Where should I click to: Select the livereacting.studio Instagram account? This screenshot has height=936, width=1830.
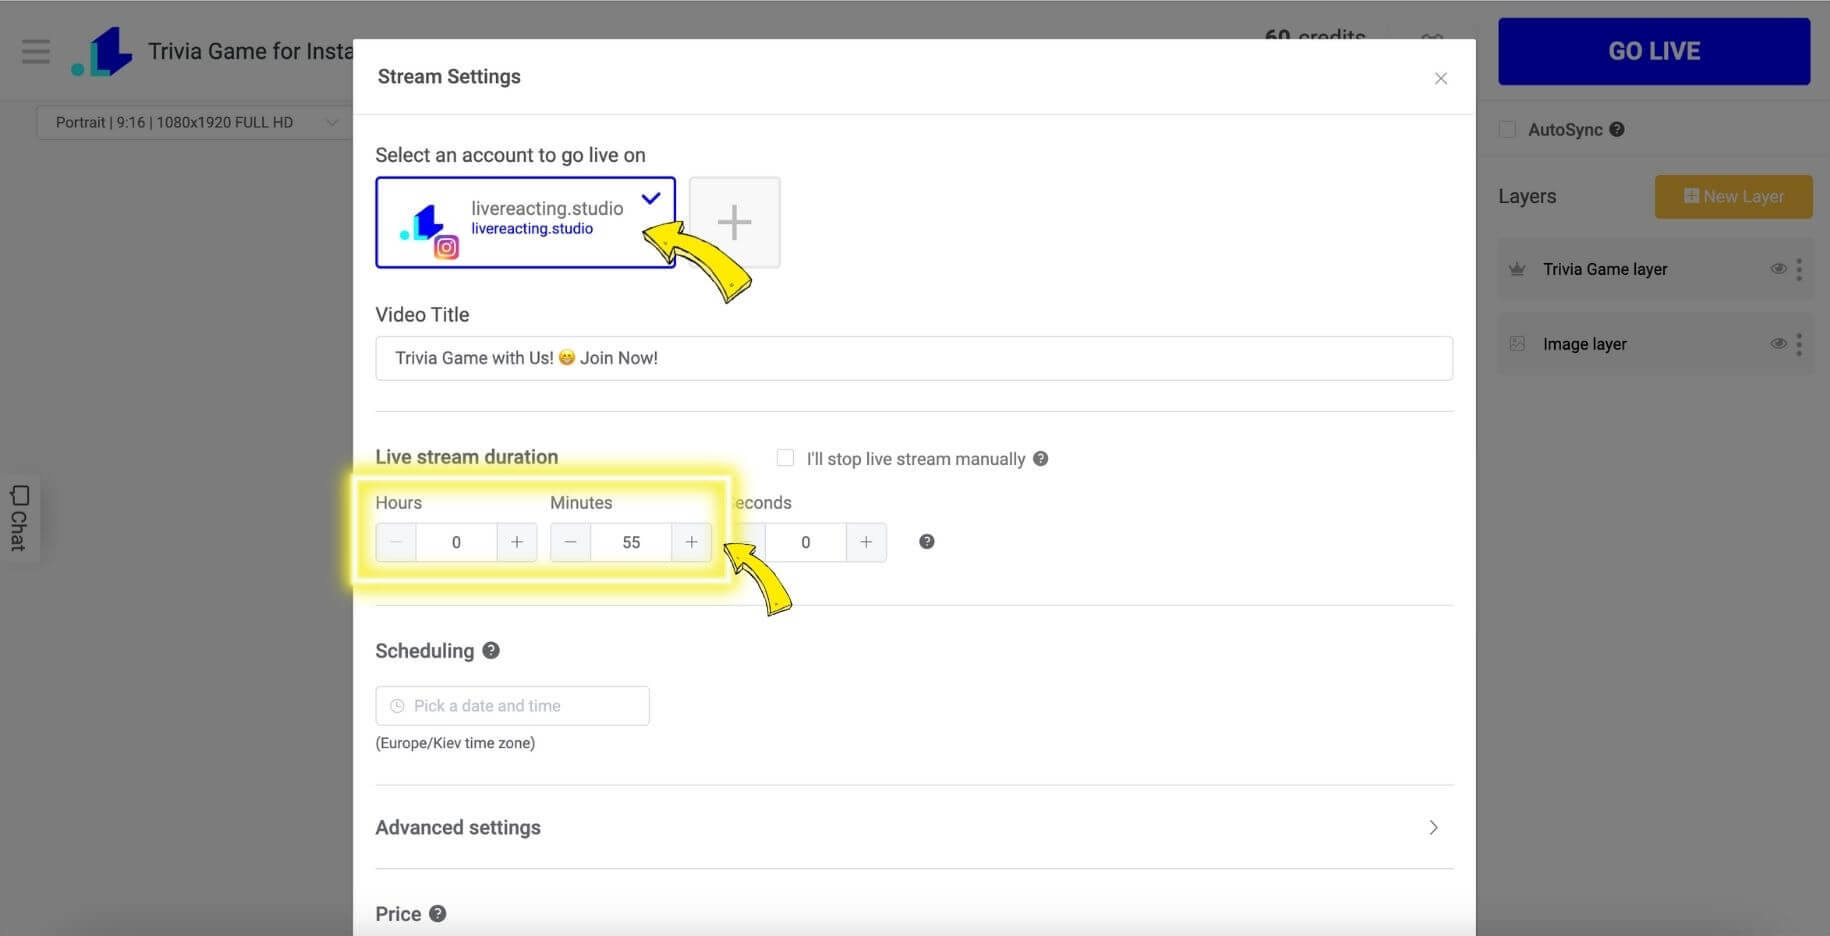tap(525, 222)
